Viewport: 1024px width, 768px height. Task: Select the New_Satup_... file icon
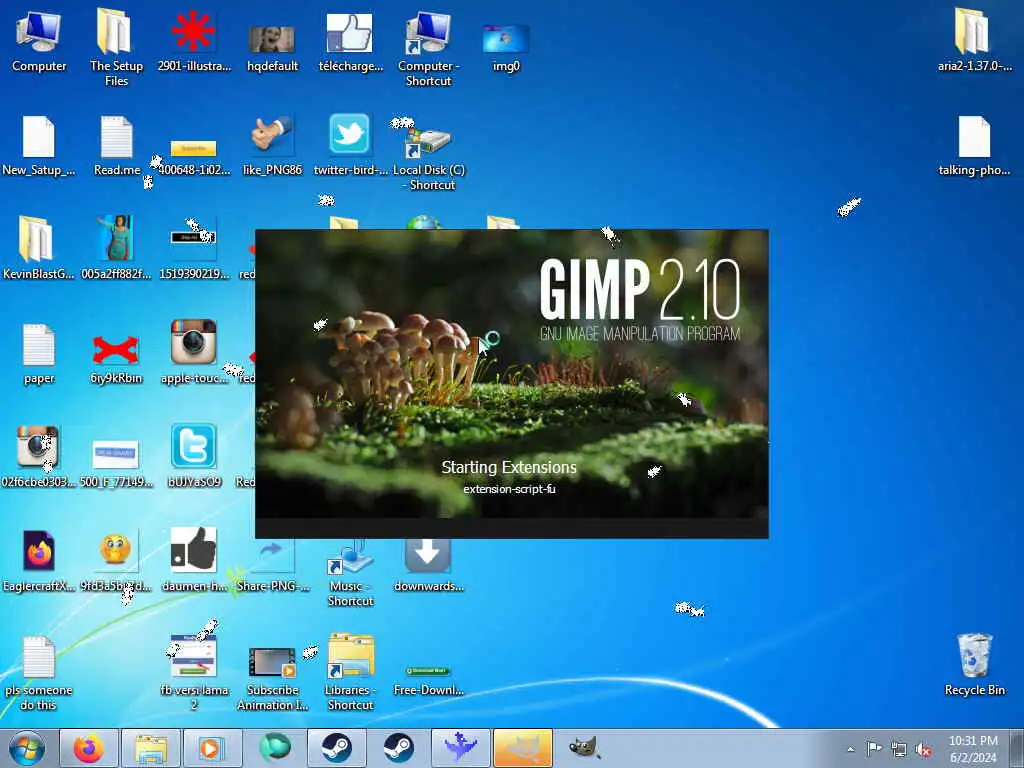[39, 145]
